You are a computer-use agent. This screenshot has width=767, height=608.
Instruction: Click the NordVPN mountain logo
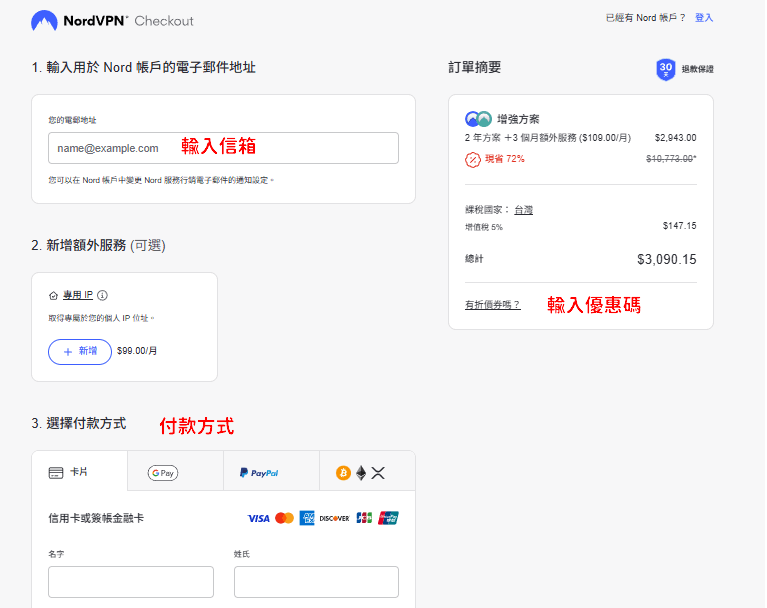tap(44, 21)
